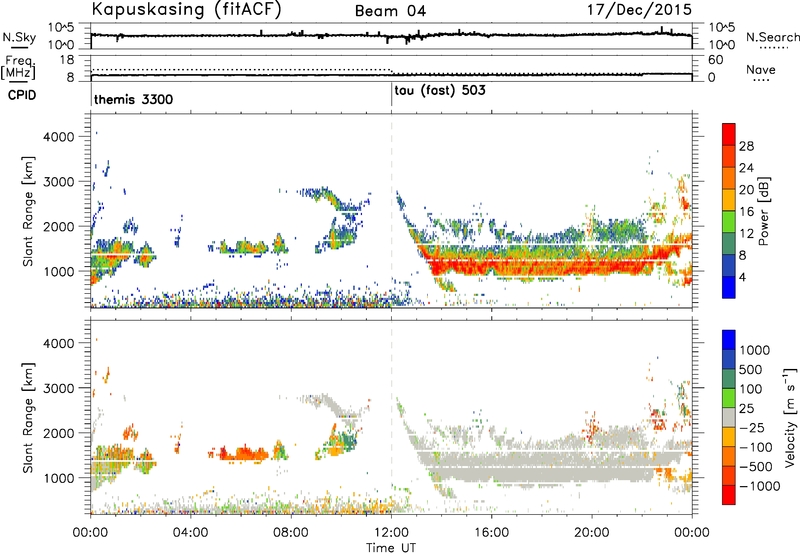The width and height of the screenshot is (800, 554).
Task: Click the 'N.Search' legend label
Action: tap(772, 37)
